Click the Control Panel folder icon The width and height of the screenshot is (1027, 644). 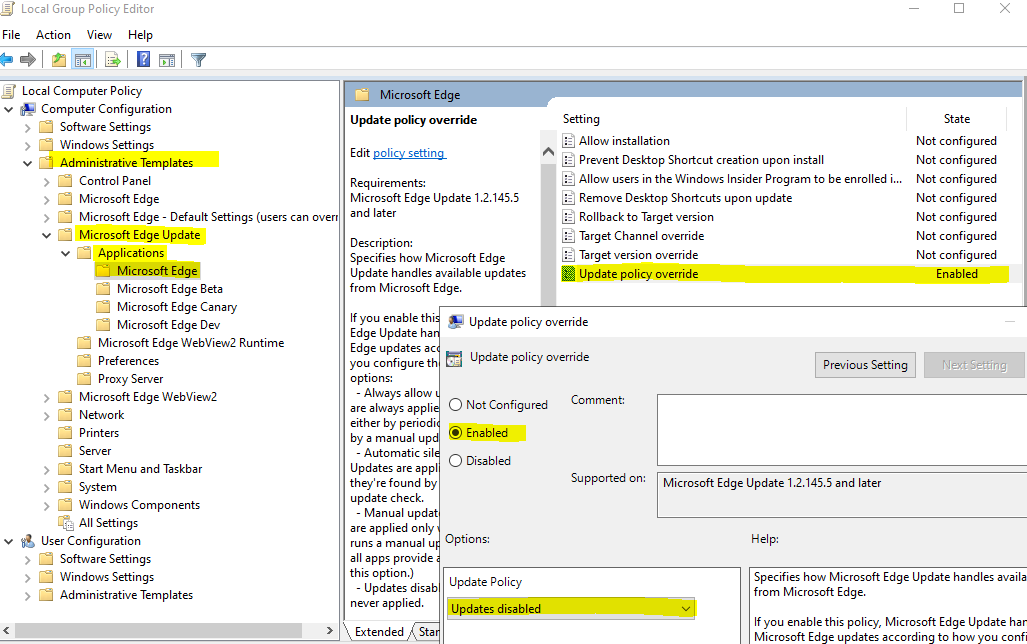click(x=65, y=181)
